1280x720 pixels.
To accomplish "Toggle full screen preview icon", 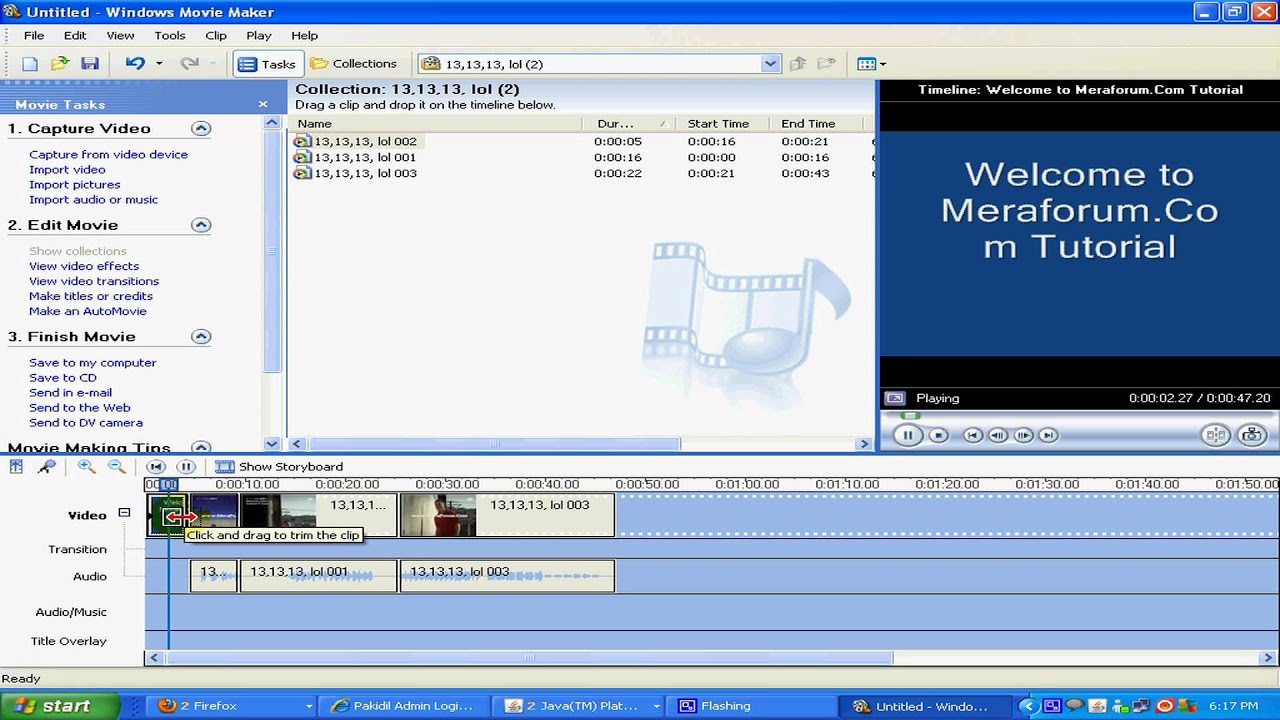I will [x=895, y=398].
